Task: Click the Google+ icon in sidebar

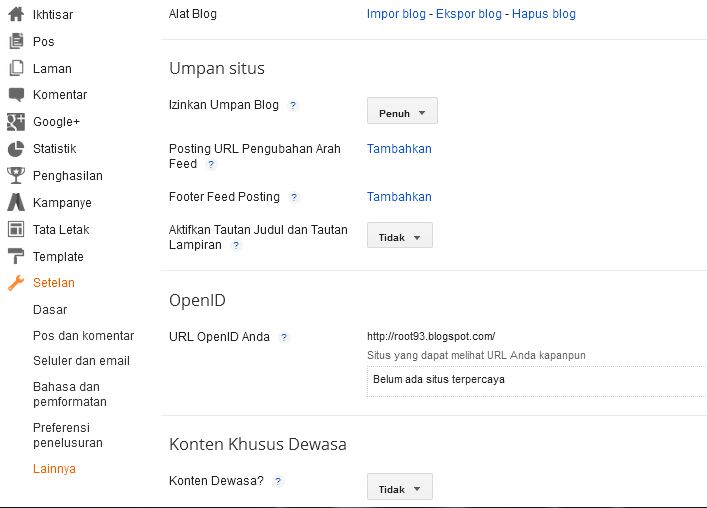Action: click(15, 122)
